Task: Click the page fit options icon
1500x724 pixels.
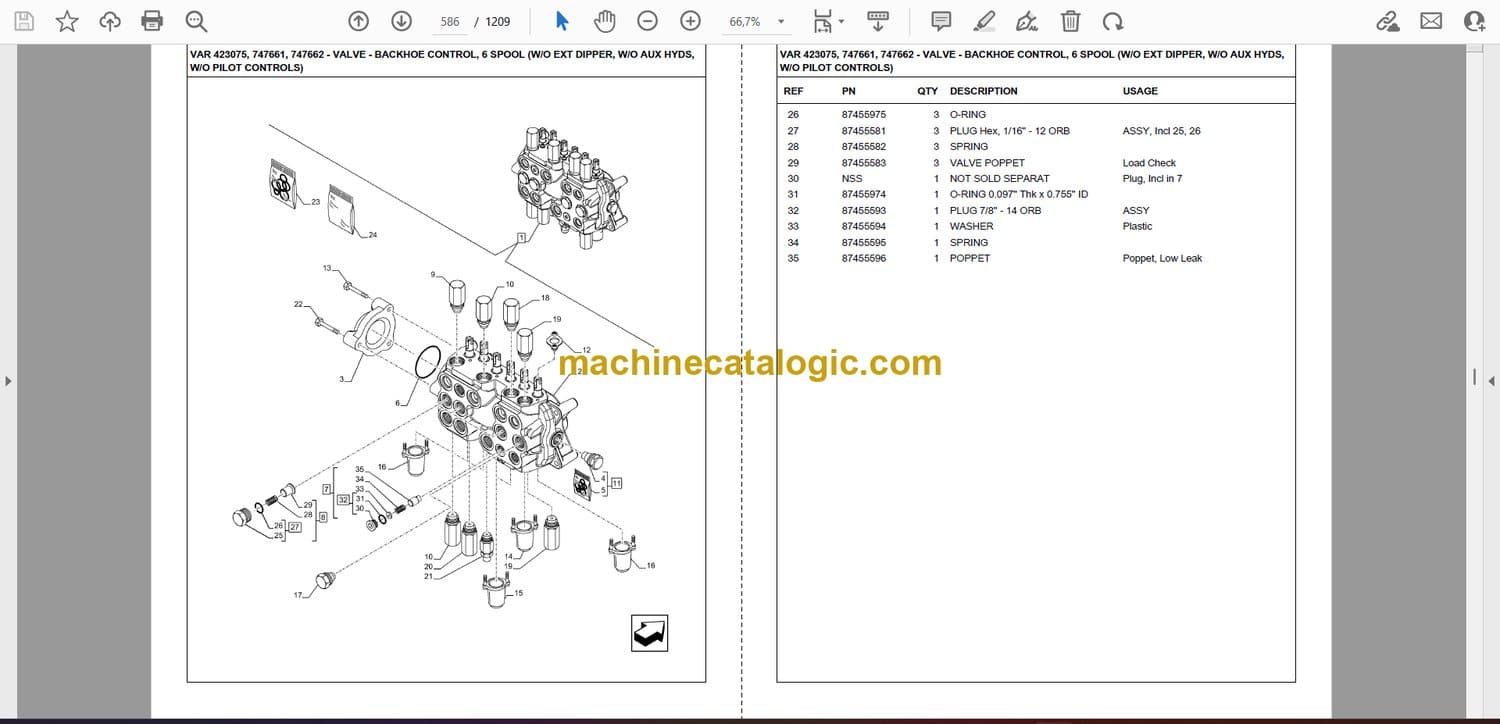Action: [x=822, y=21]
